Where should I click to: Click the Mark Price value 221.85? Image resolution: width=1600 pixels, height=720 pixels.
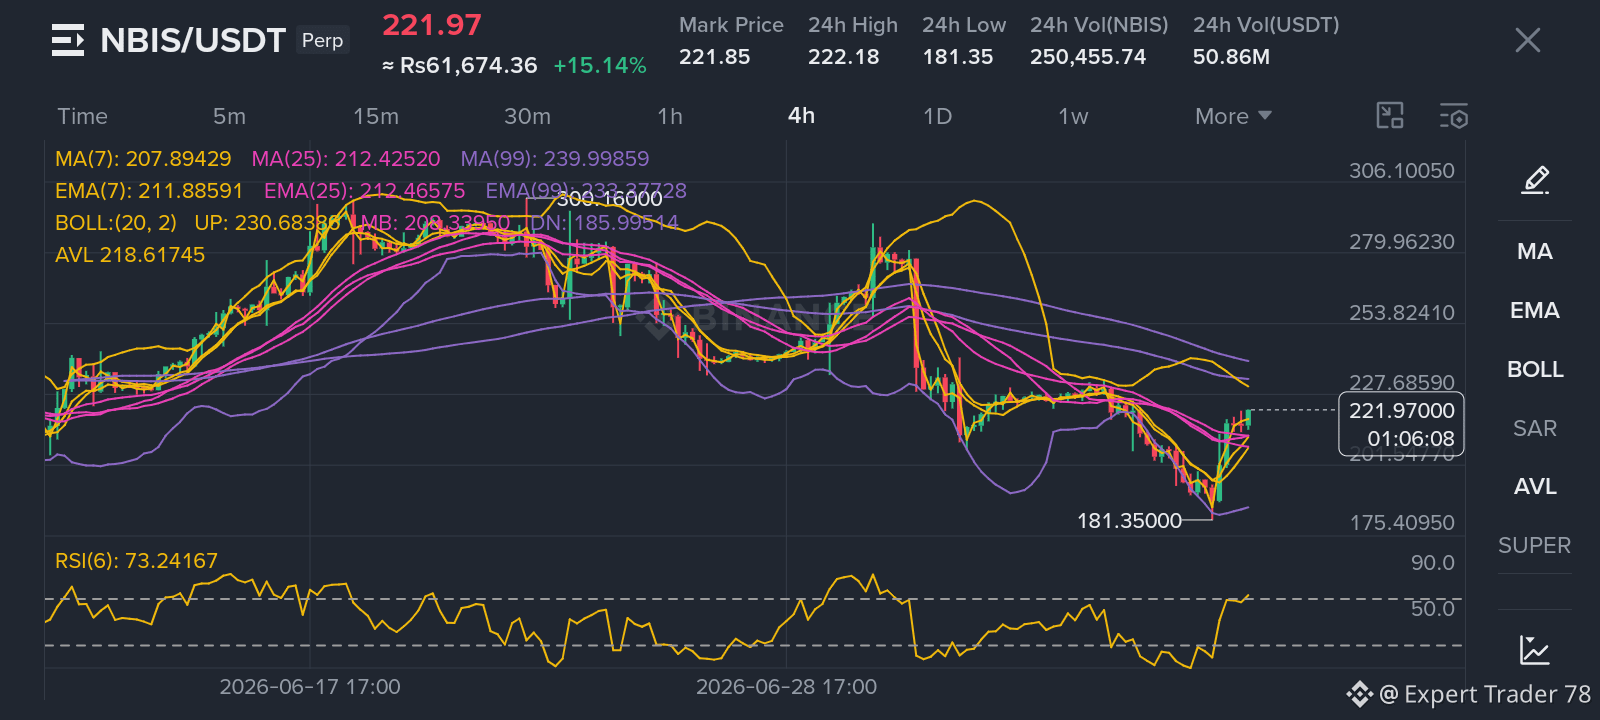[x=714, y=57]
